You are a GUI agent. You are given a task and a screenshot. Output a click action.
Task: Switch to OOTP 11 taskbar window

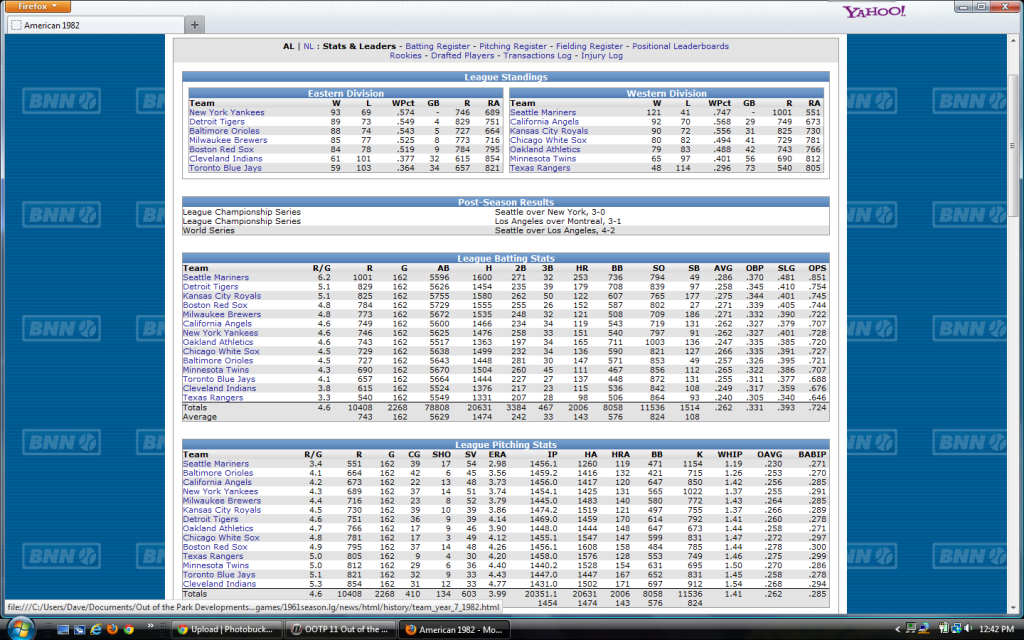(x=340, y=630)
